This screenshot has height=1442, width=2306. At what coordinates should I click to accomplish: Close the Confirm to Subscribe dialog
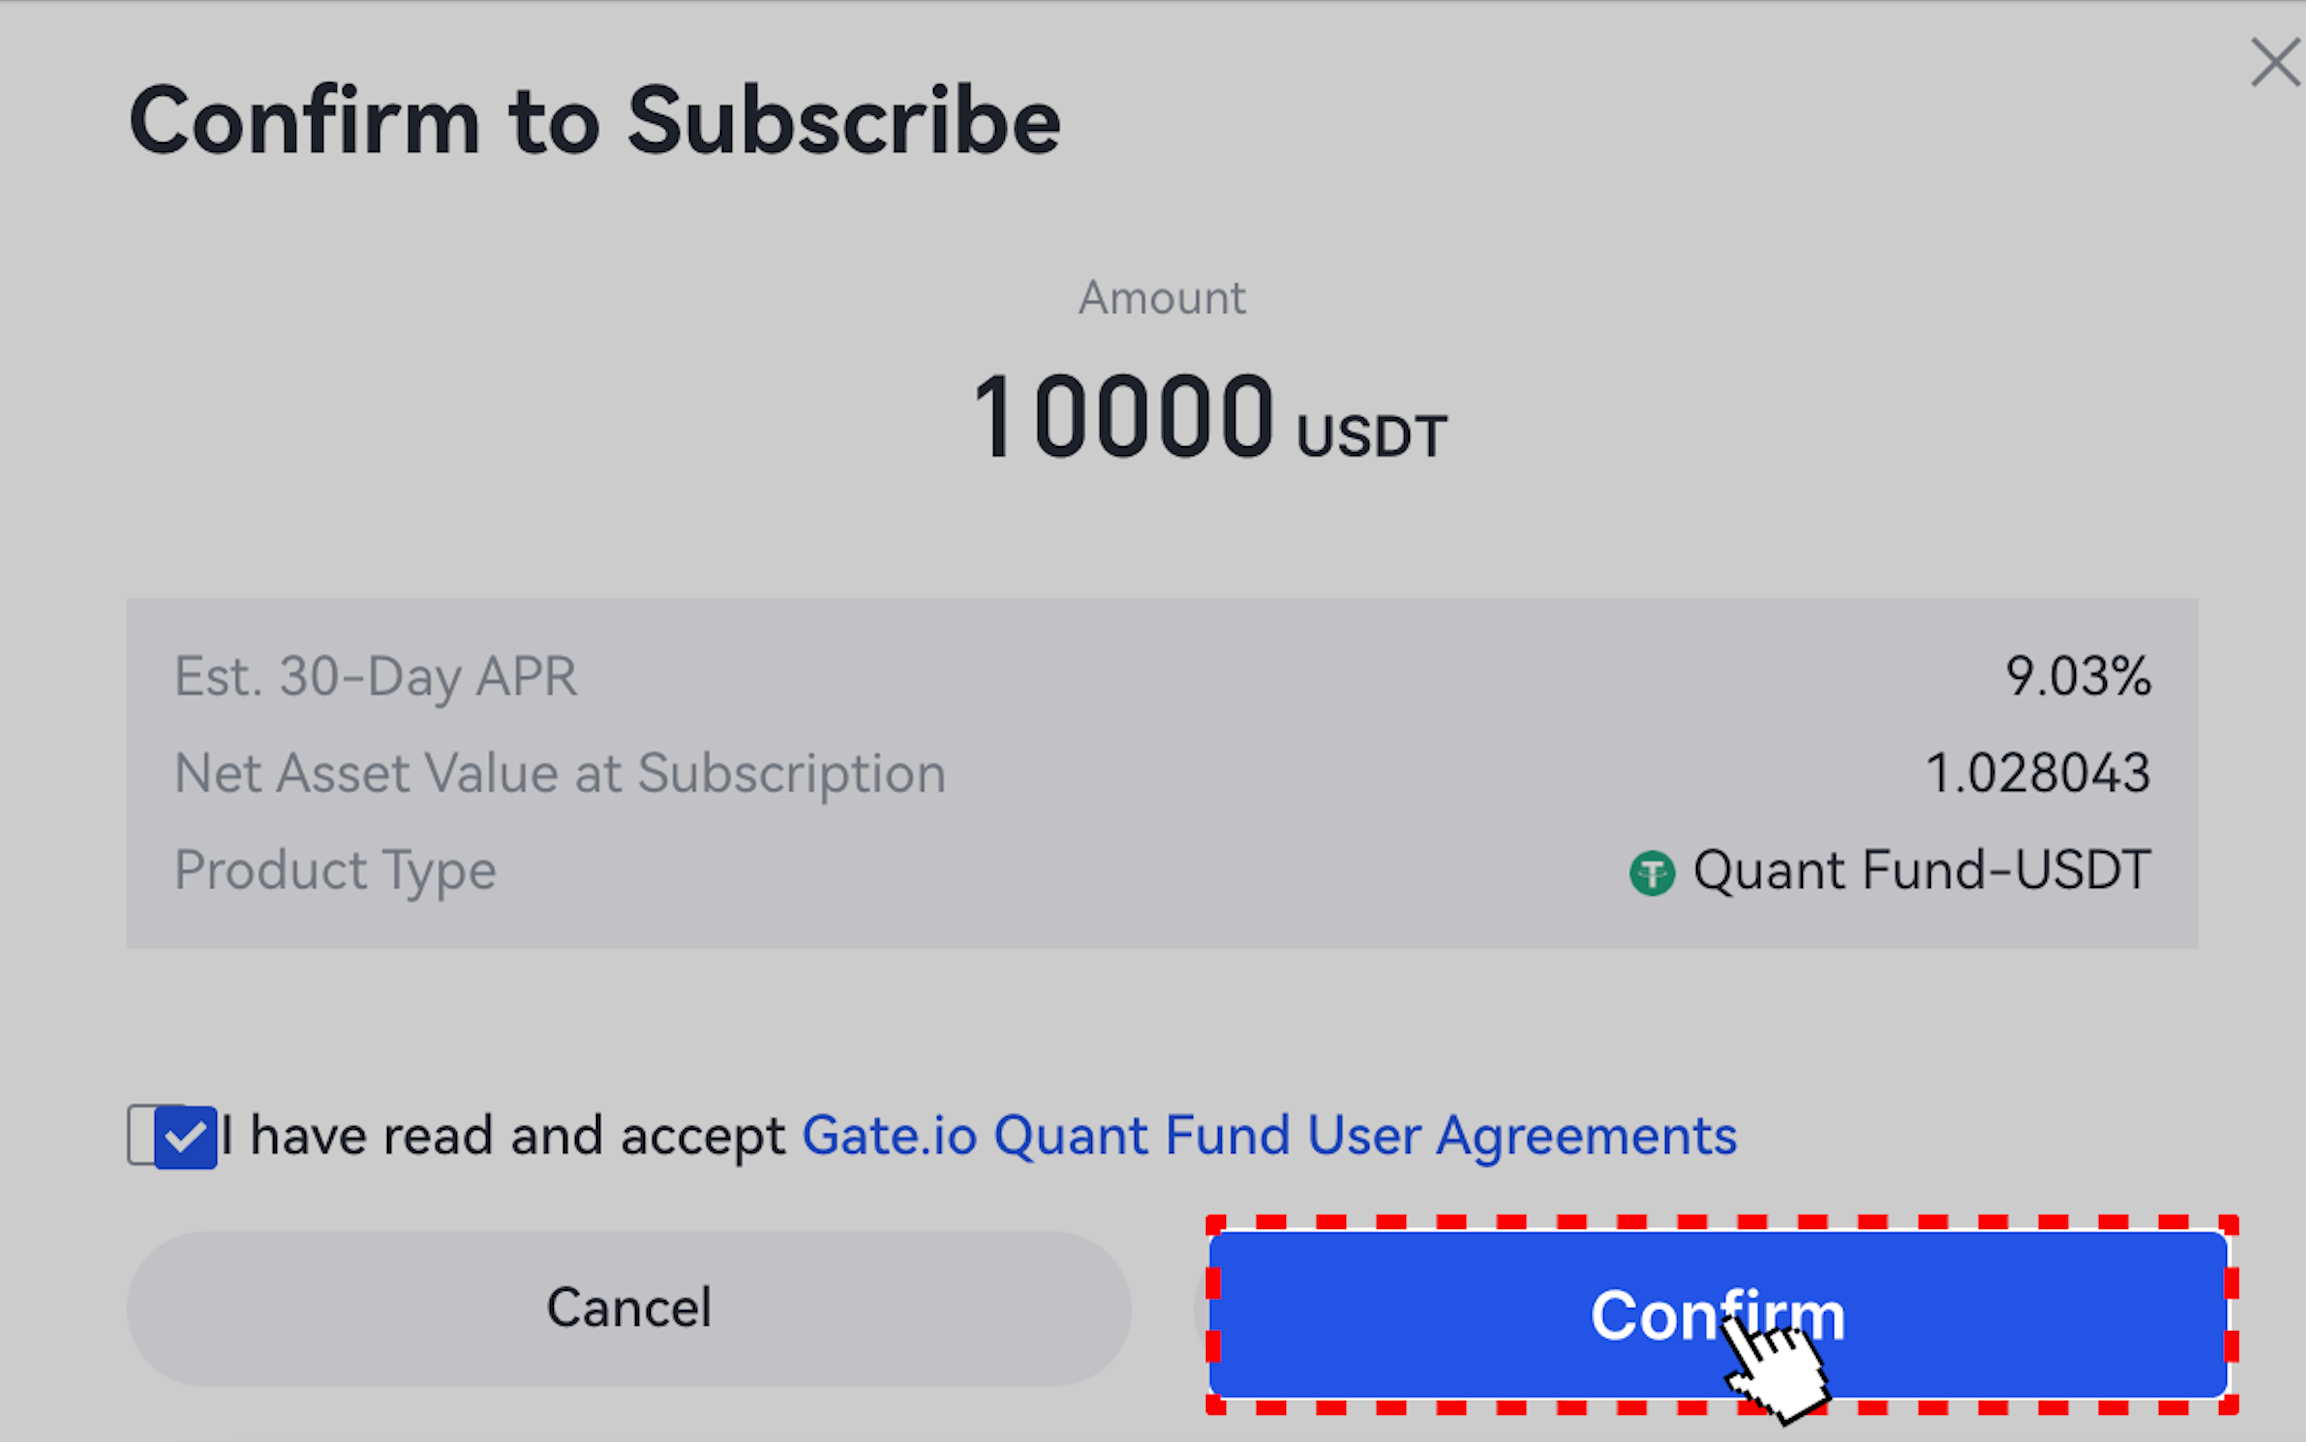click(2274, 63)
